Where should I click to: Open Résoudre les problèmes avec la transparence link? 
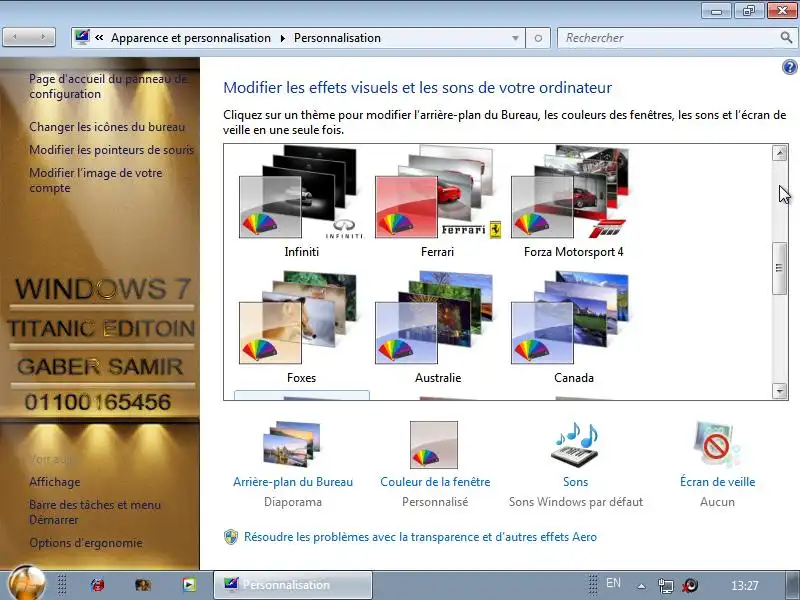[x=420, y=537]
